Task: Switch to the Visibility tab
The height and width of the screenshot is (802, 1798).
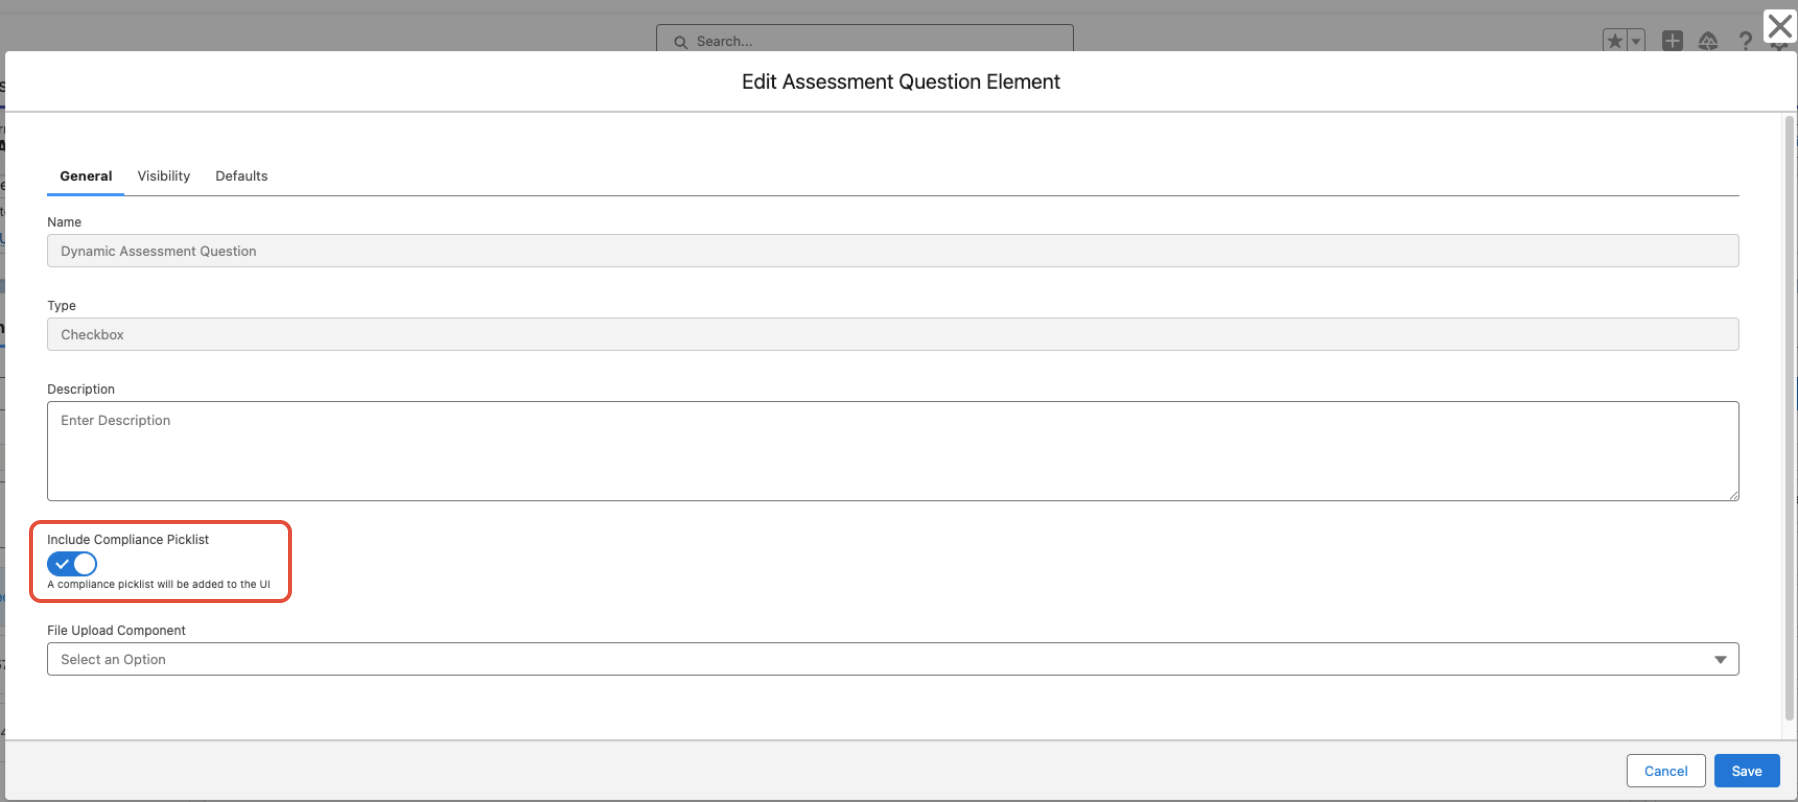Action: point(163,176)
